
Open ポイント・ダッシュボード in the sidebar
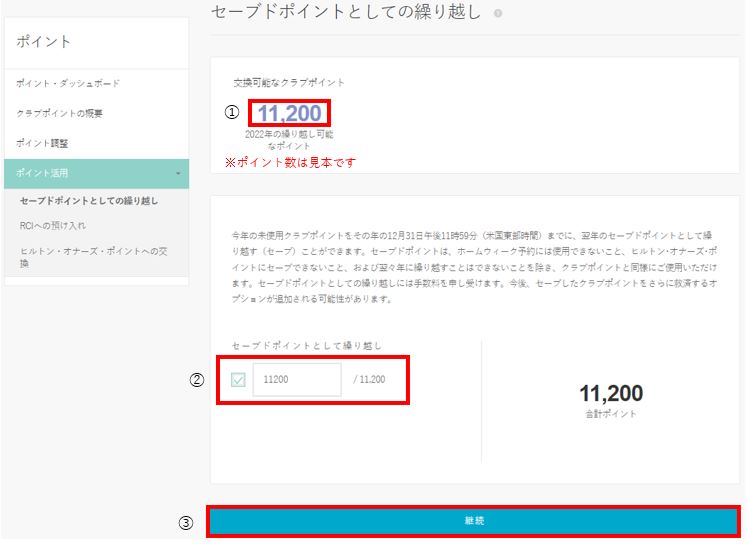coord(68,83)
